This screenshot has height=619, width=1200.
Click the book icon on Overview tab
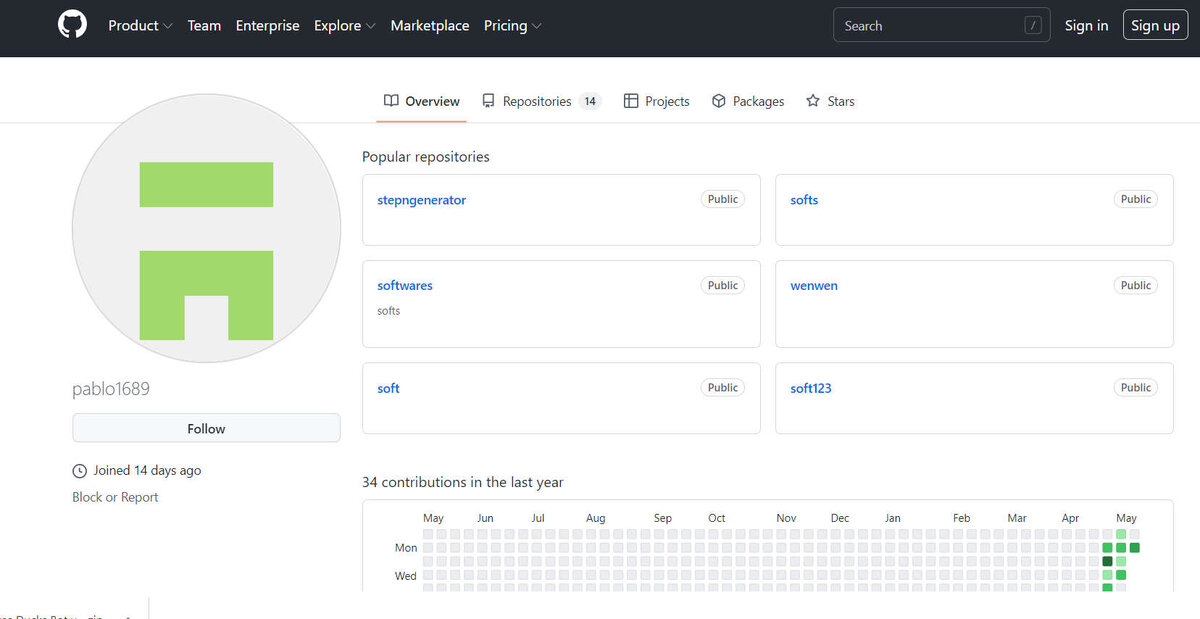tap(391, 101)
